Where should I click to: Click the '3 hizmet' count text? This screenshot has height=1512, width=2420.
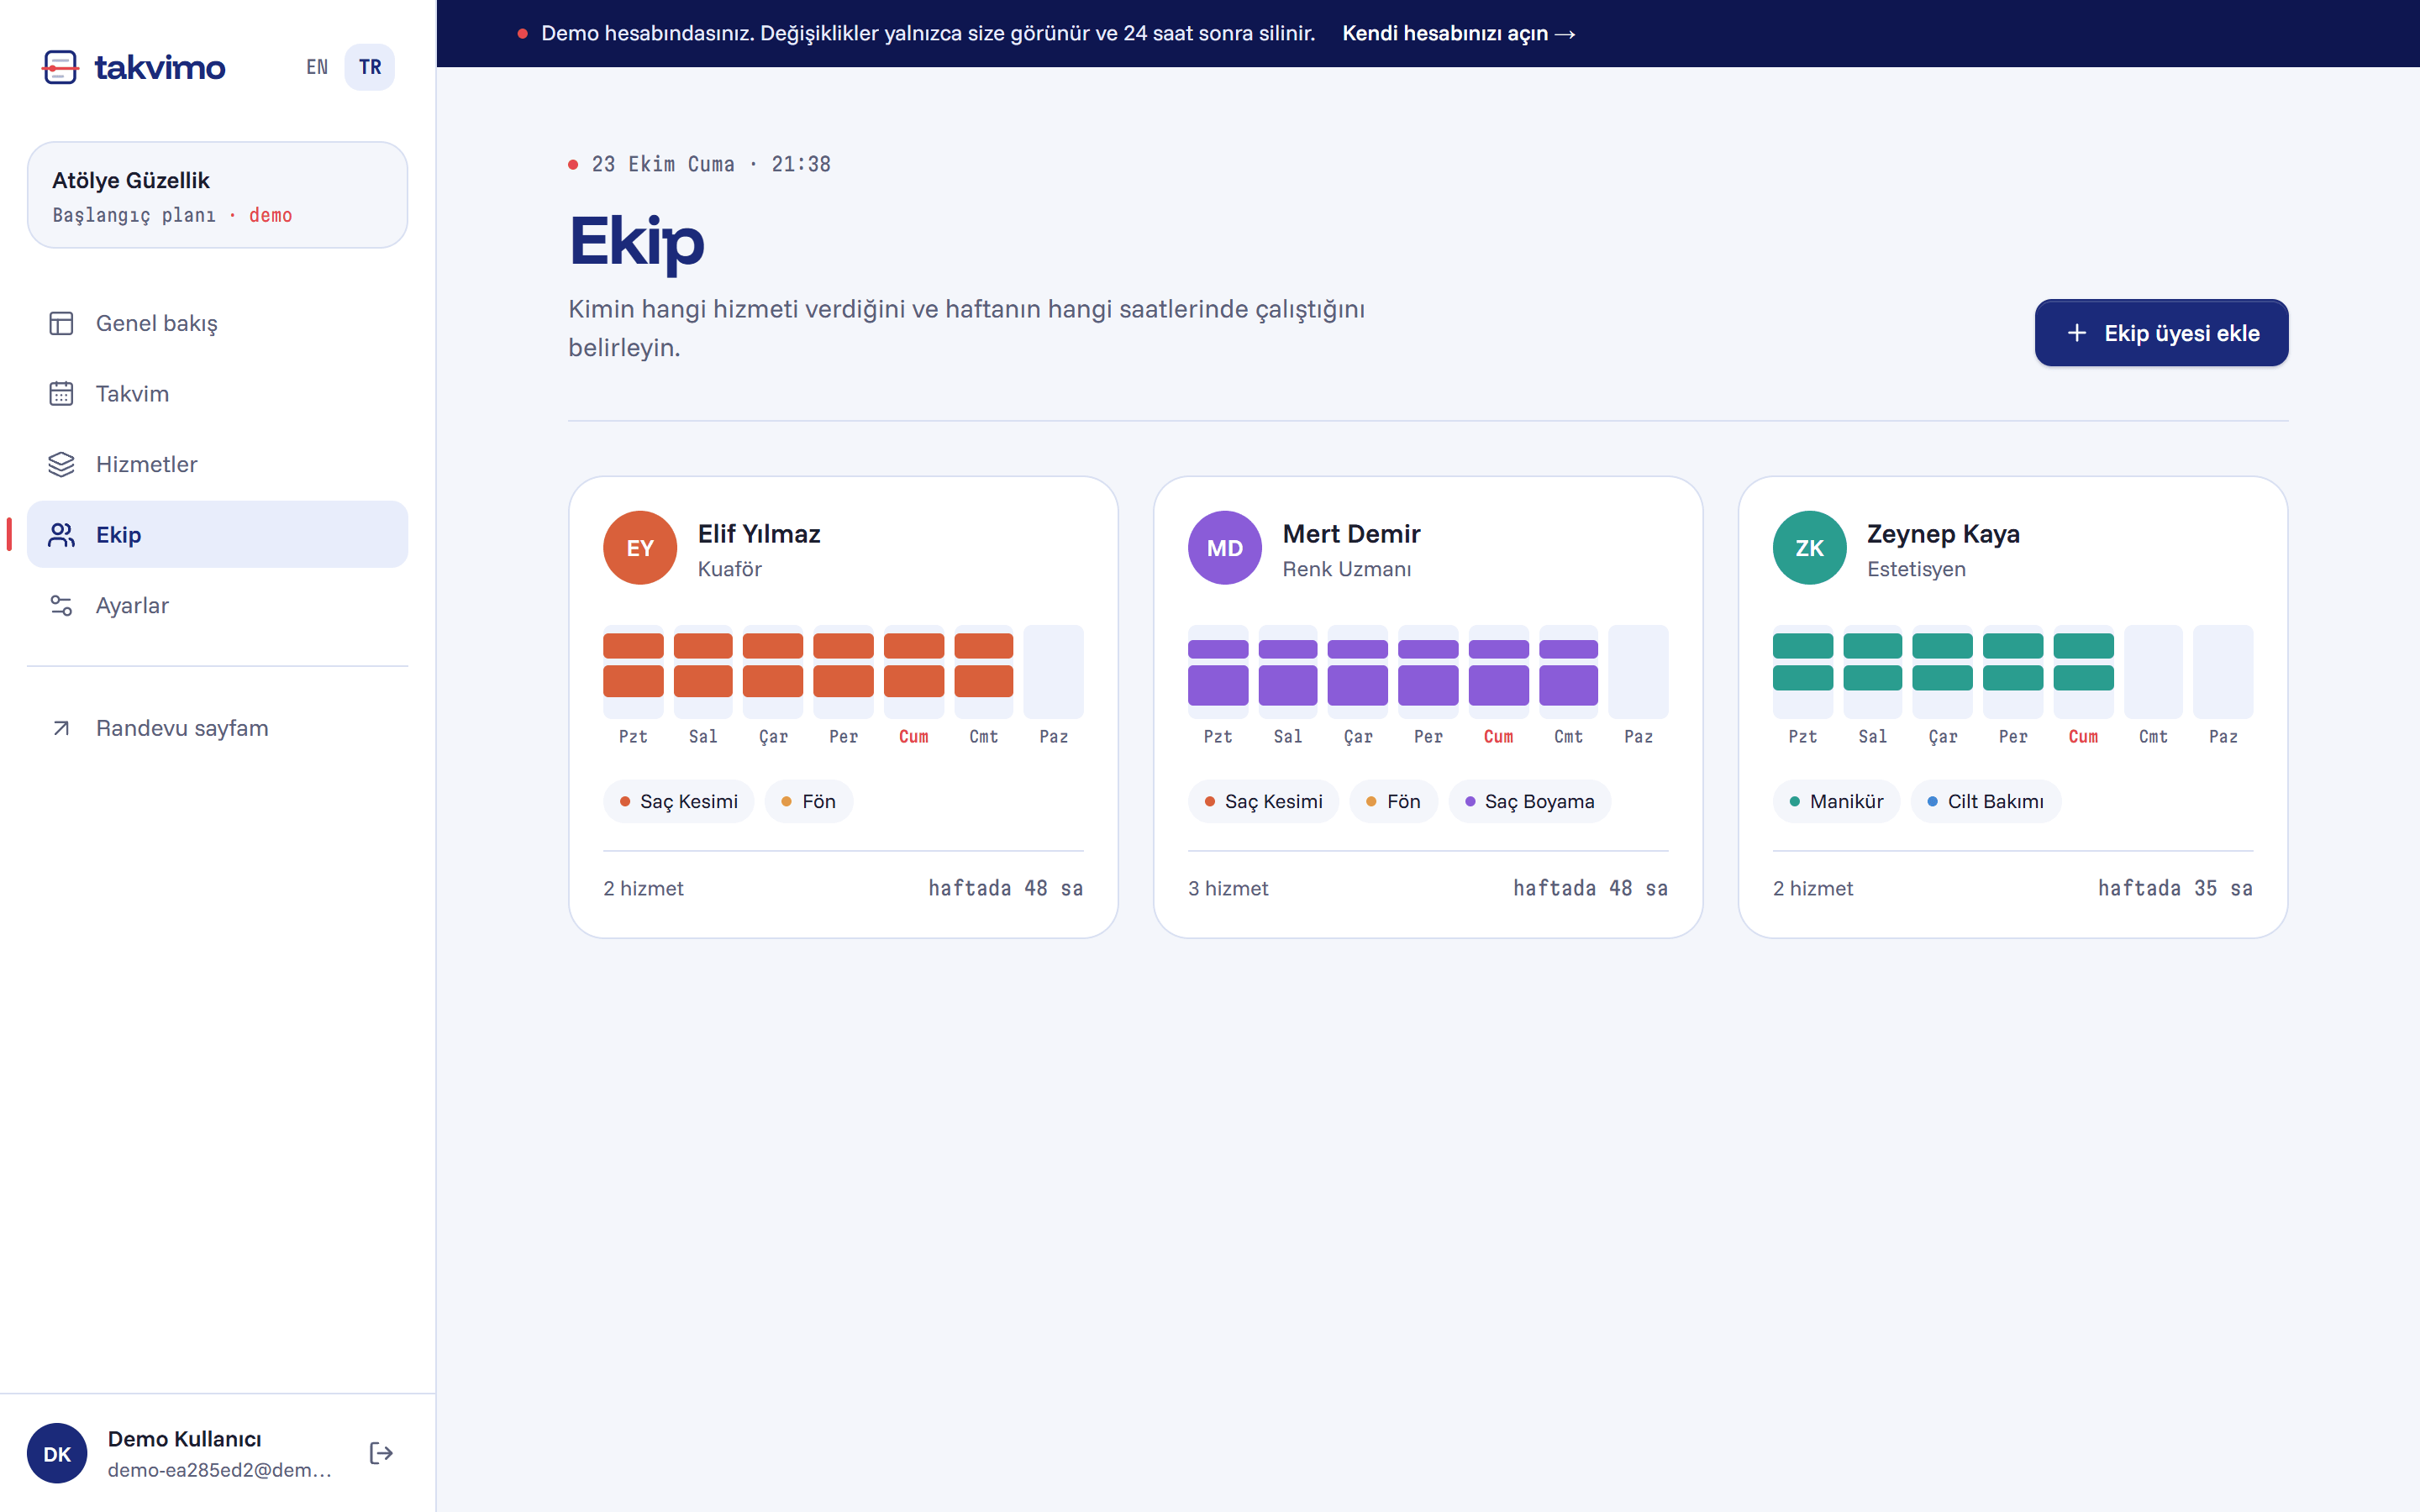[1228, 888]
